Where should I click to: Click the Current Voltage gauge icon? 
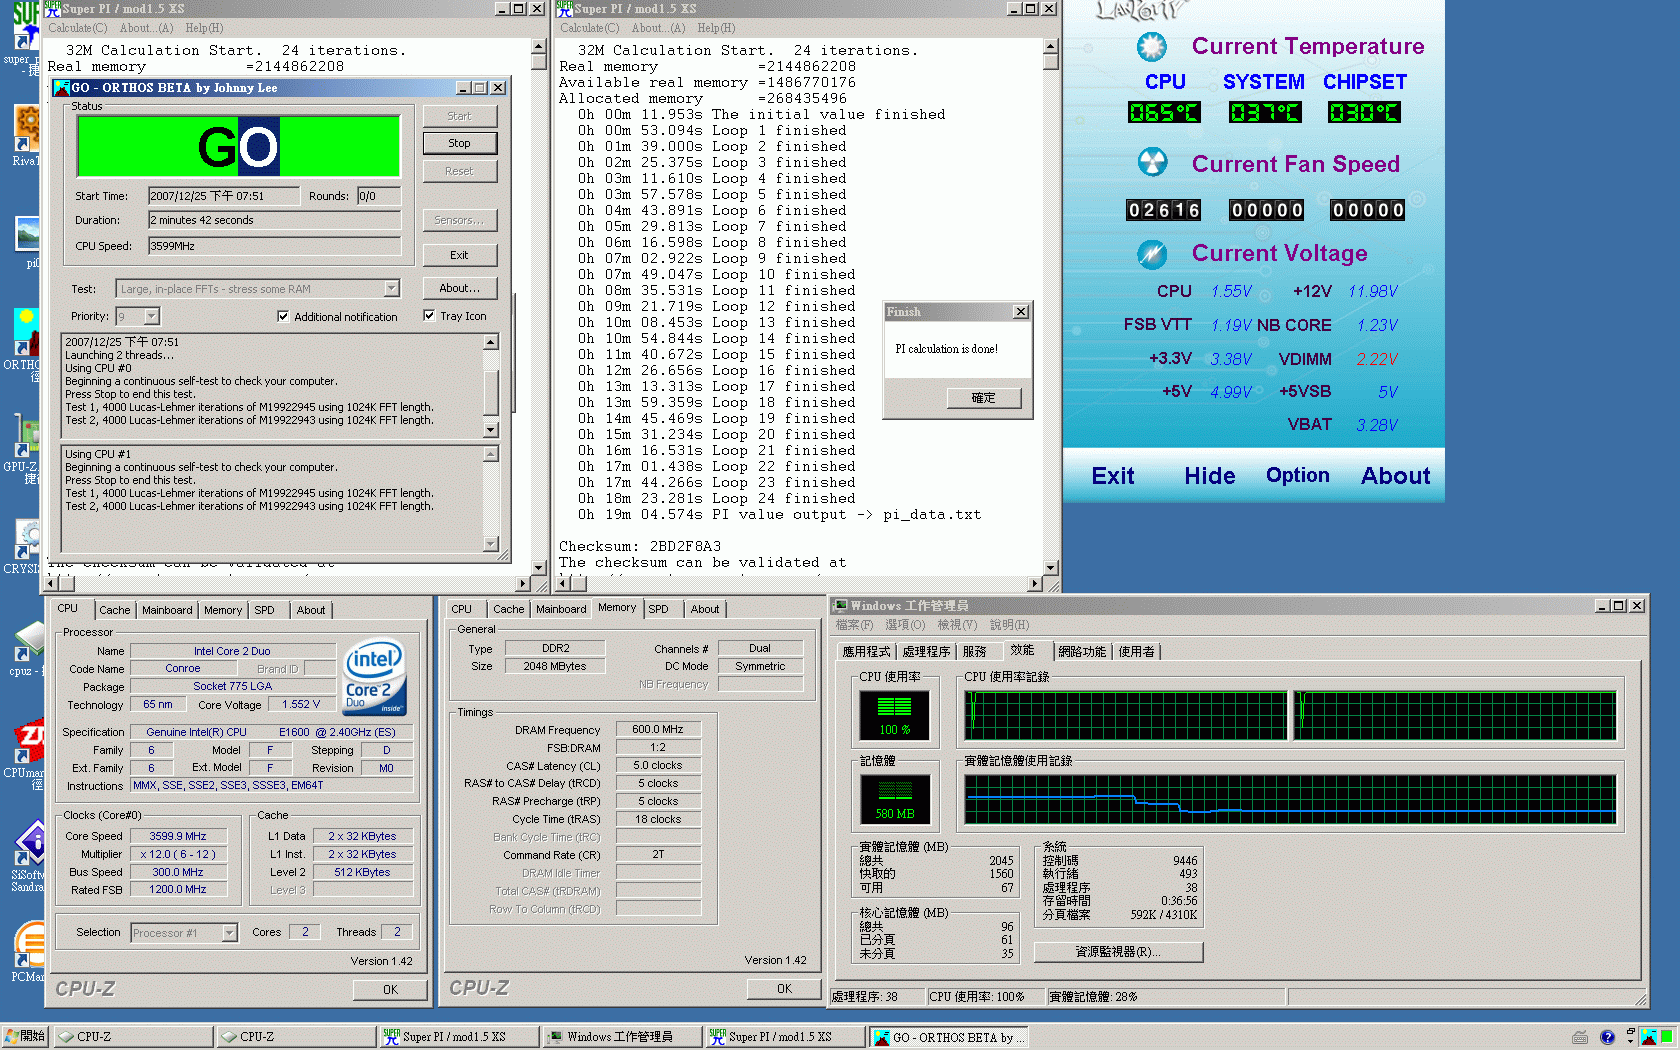pyautogui.click(x=1152, y=254)
